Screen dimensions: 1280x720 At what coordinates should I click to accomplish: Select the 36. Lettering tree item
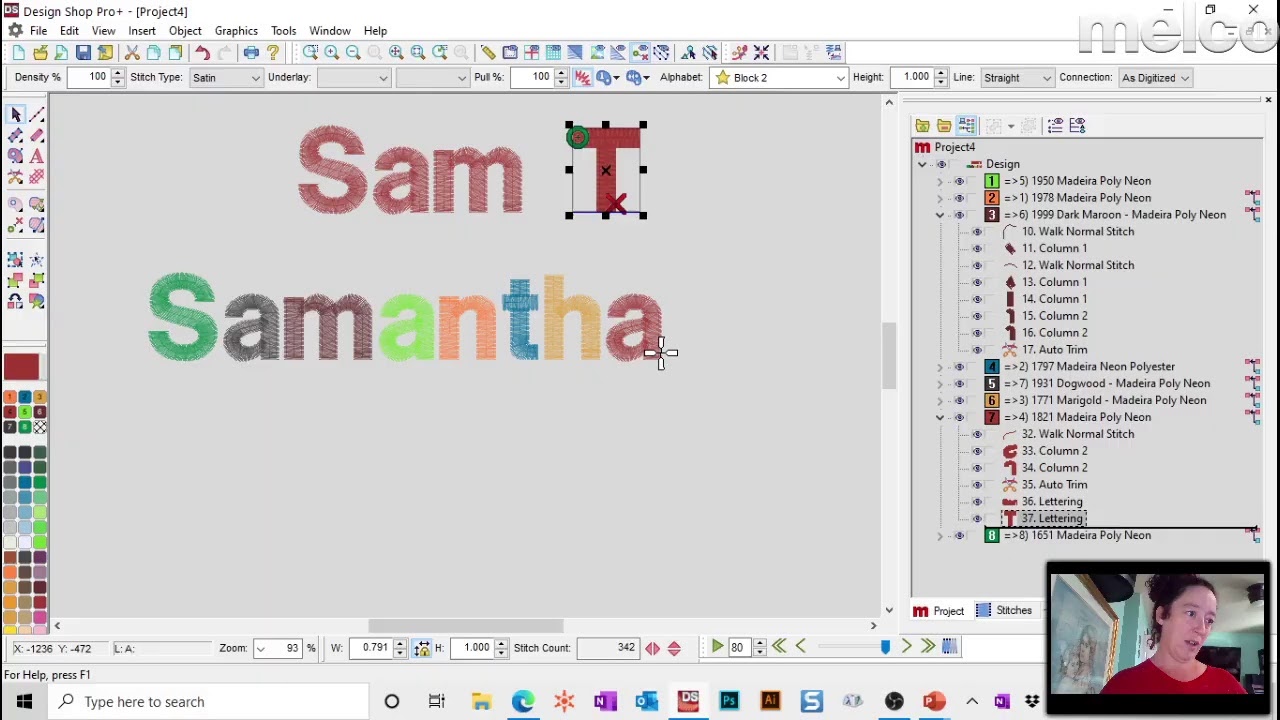click(1052, 501)
